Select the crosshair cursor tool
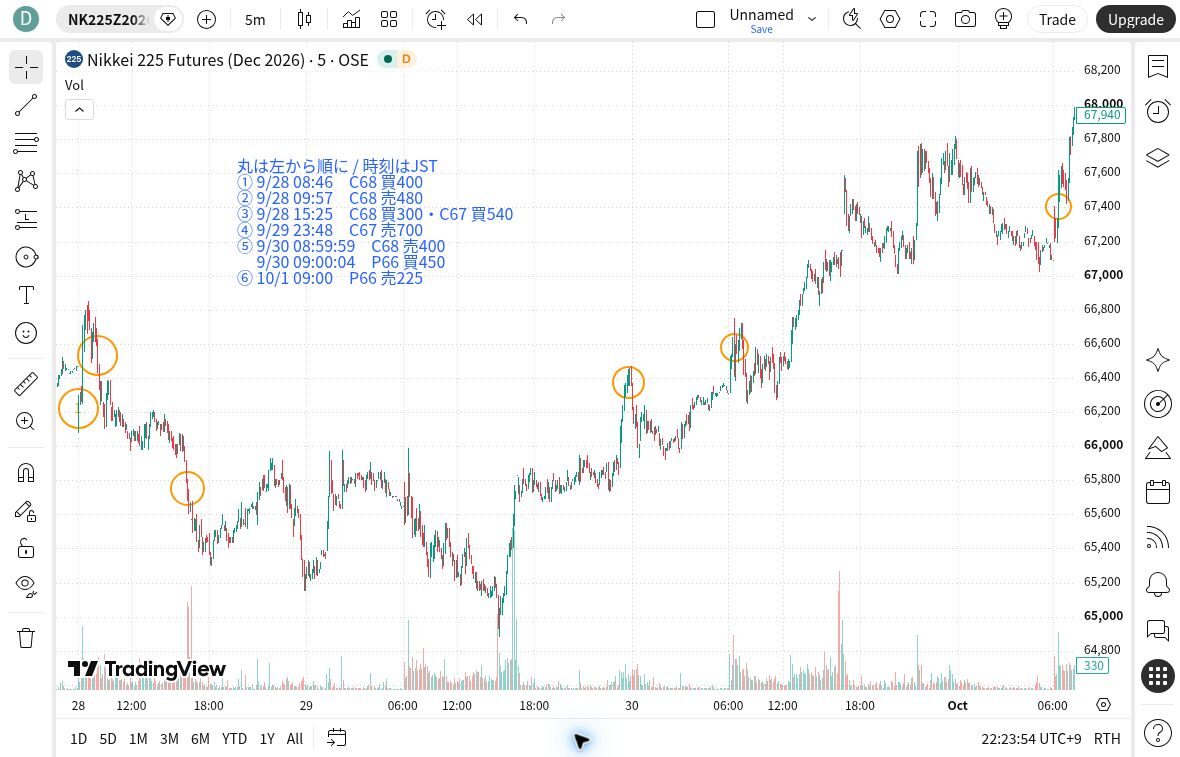Image resolution: width=1180 pixels, height=757 pixels. click(x=26, y=67)
